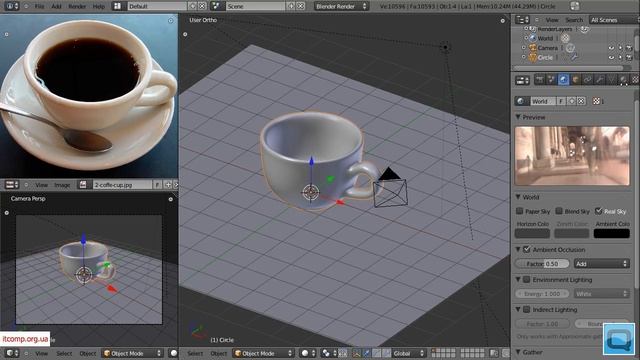Viewport: 640px width, 360px height.
Task: Open the Render menu
Action: [77, 7]
